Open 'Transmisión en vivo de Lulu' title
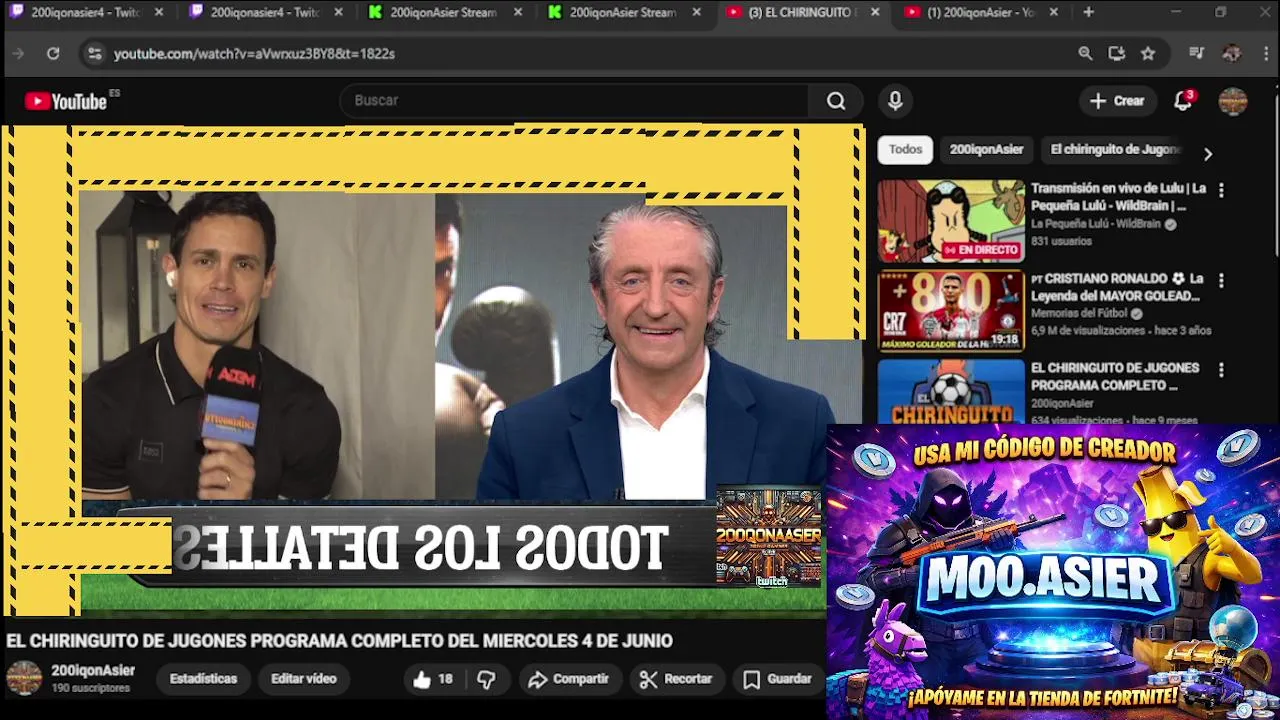Viewport: 1280px width, 720px height. (x=1118, y=197)
